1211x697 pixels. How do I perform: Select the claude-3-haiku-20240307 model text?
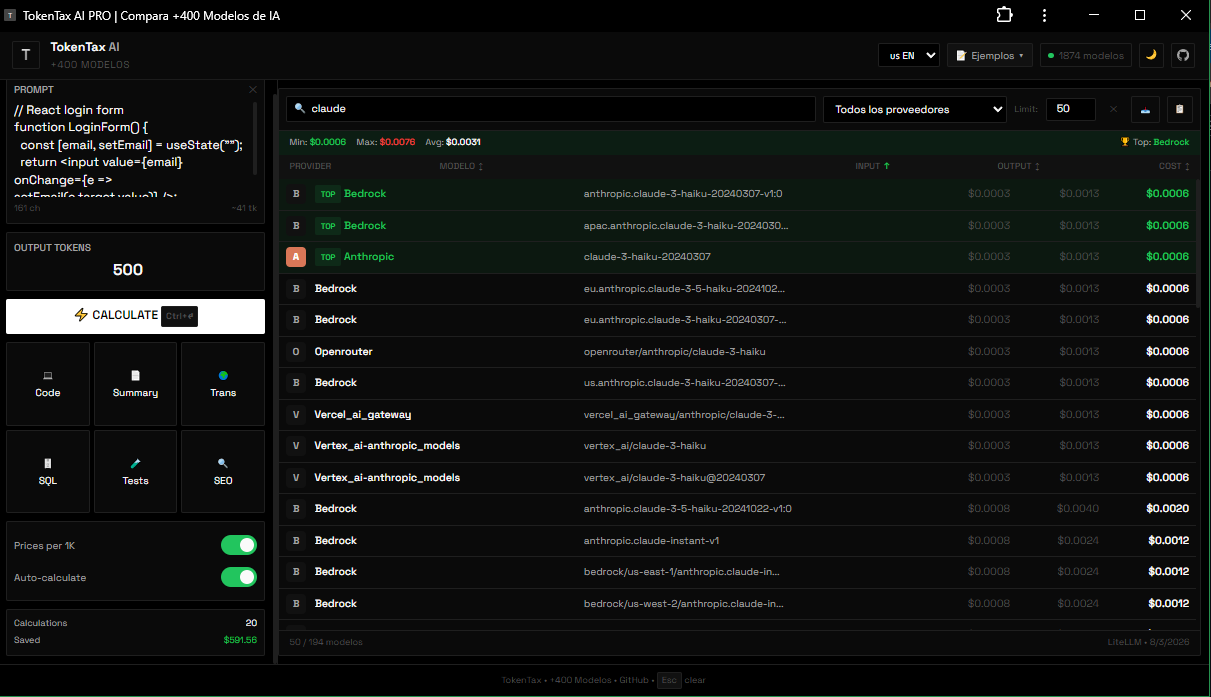click(647, 257)
